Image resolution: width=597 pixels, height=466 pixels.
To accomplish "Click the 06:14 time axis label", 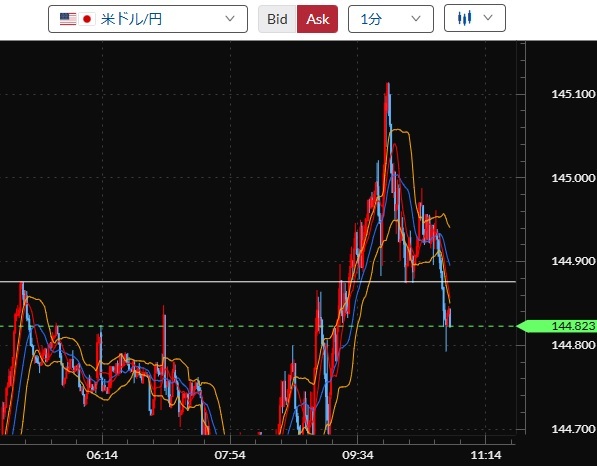I will coord(102,455).
